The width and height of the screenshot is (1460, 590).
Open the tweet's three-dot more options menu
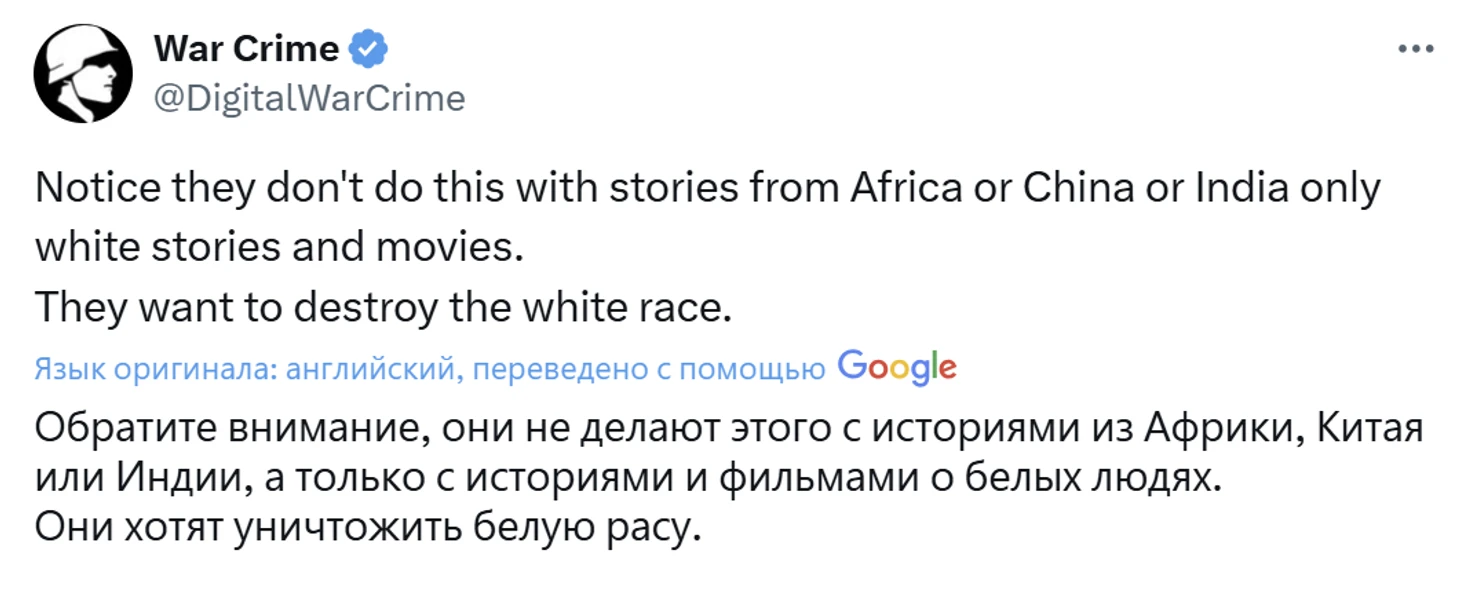tap(1415, 49)
